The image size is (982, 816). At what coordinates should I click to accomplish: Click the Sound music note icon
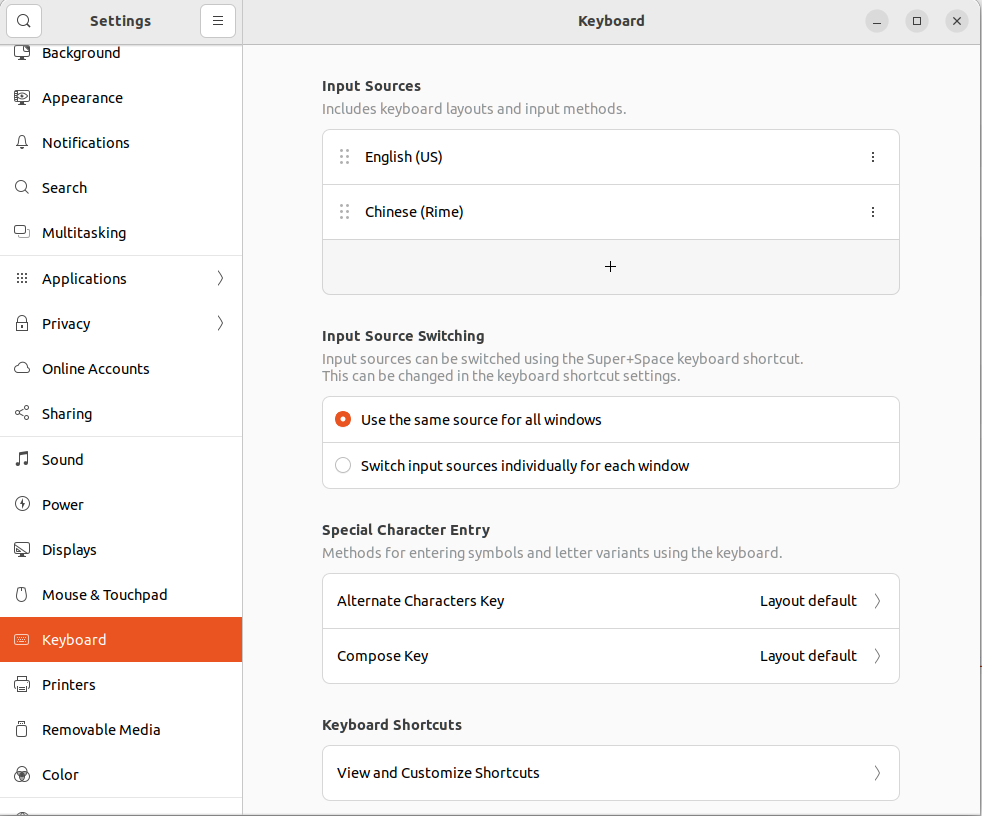(x=22, y=459)
